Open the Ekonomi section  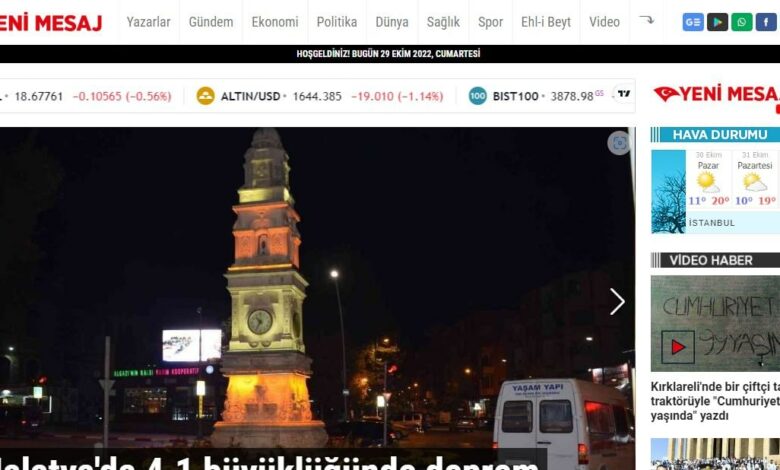275,22
